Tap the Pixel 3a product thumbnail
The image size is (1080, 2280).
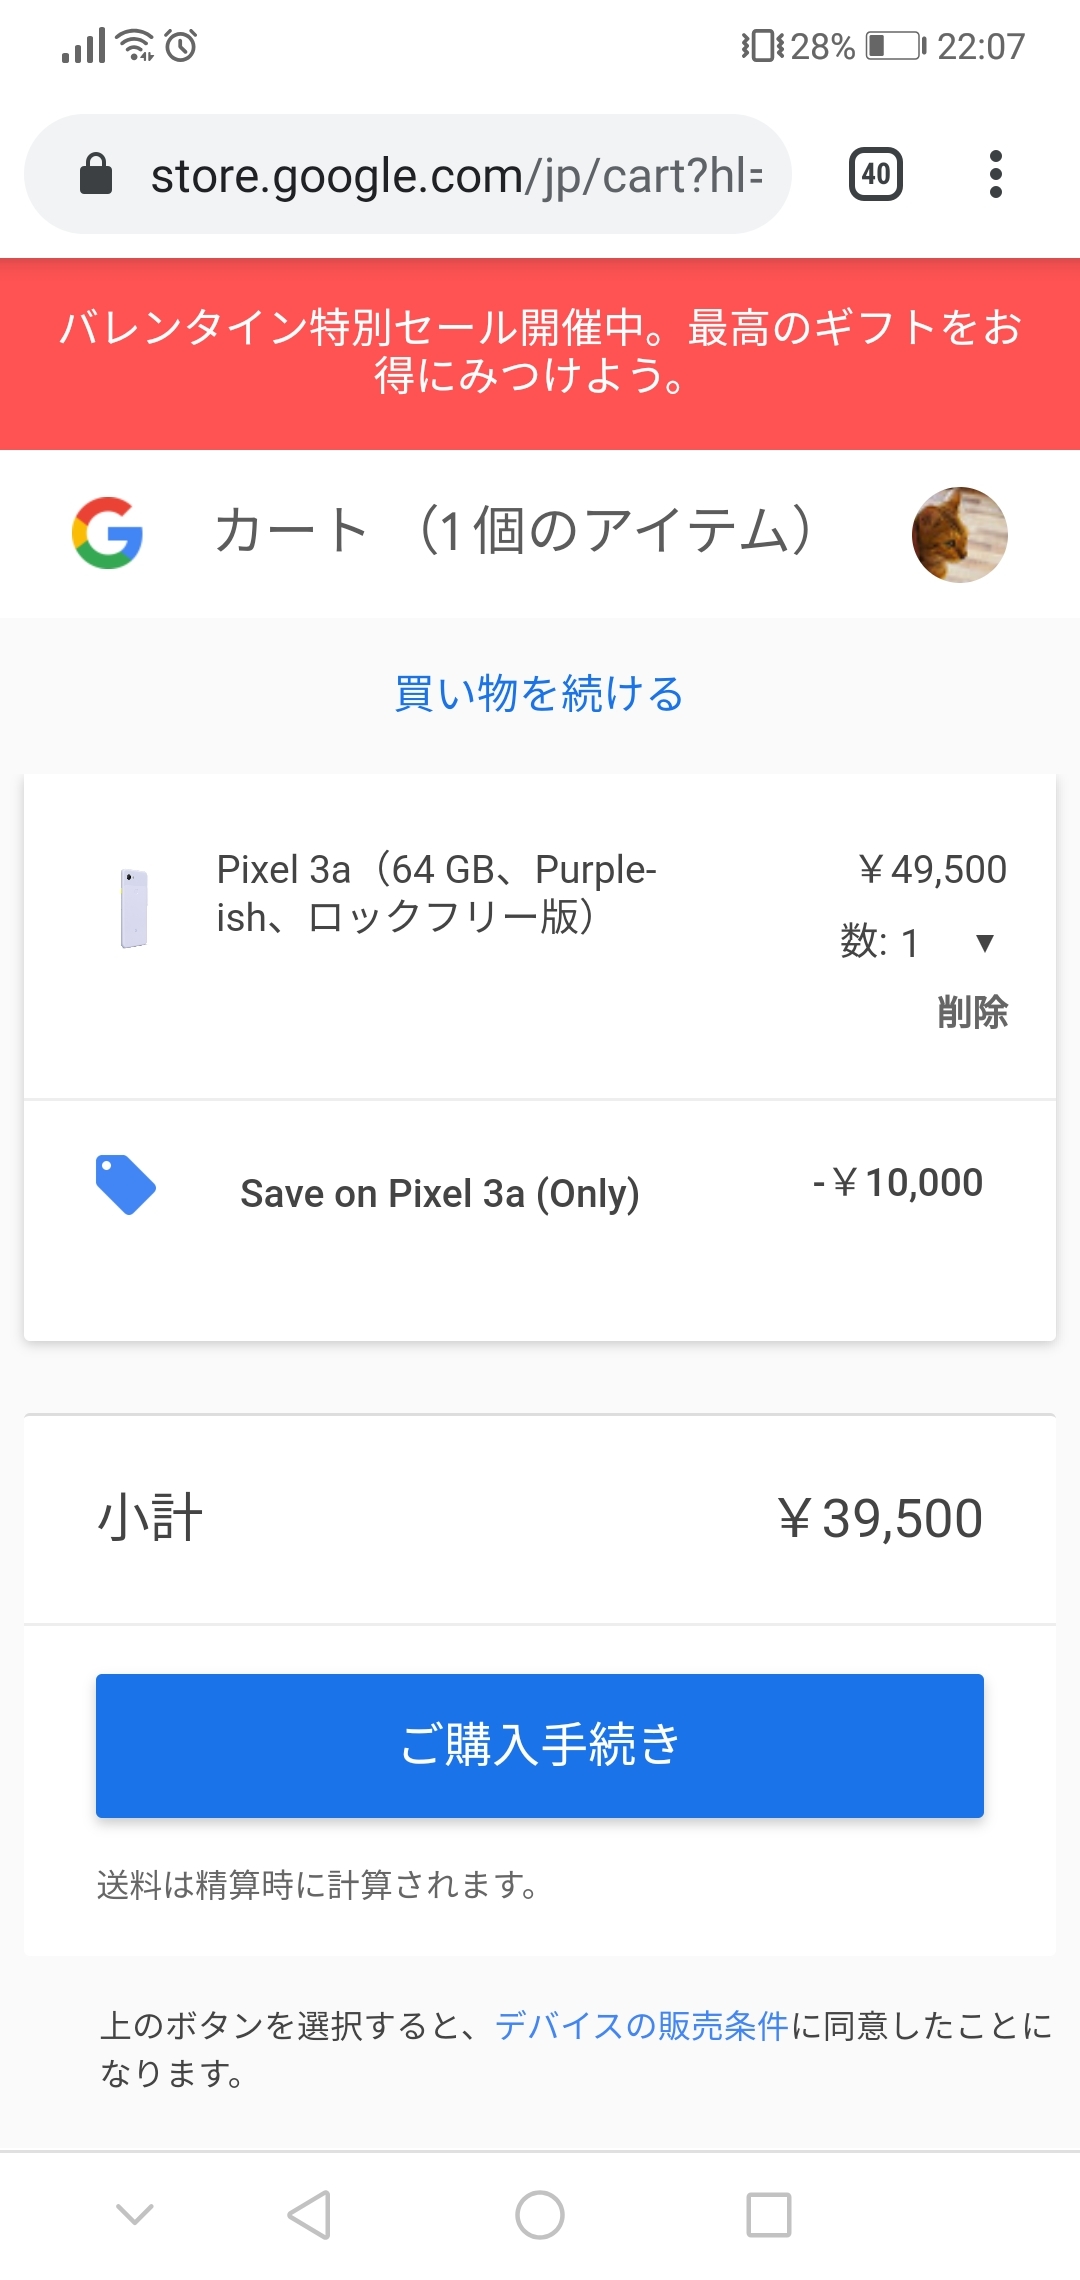134,908
